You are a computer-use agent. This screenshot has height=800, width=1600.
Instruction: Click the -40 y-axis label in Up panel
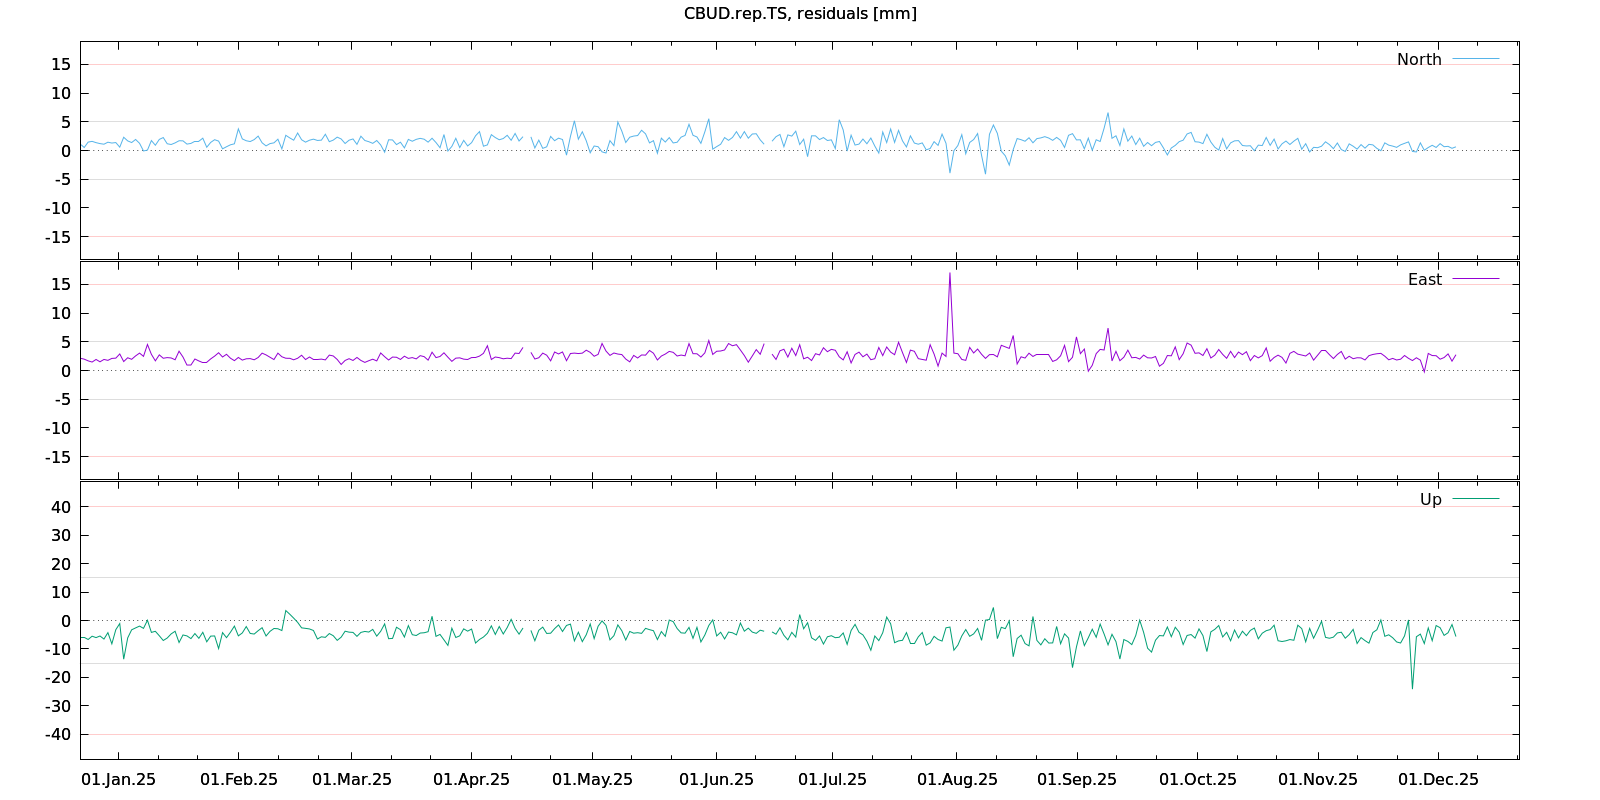(57, 734)
